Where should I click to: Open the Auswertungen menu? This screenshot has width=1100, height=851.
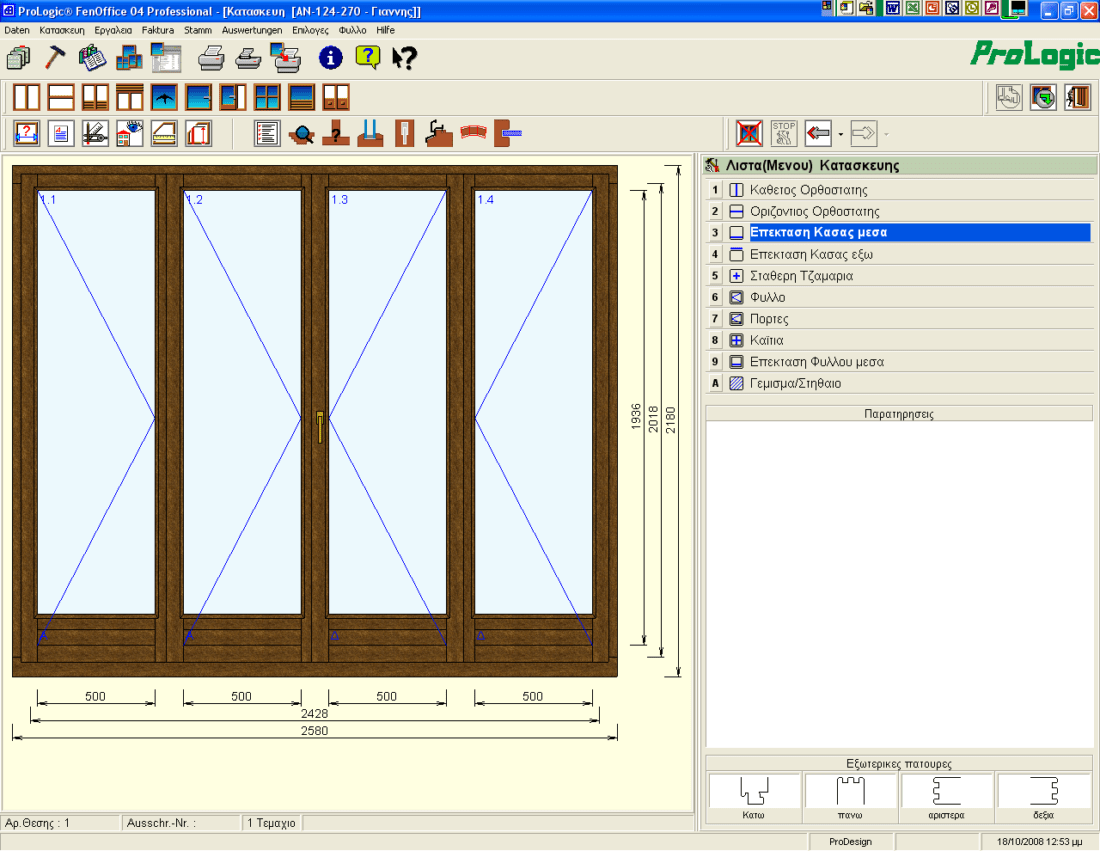tap(252, 30)
